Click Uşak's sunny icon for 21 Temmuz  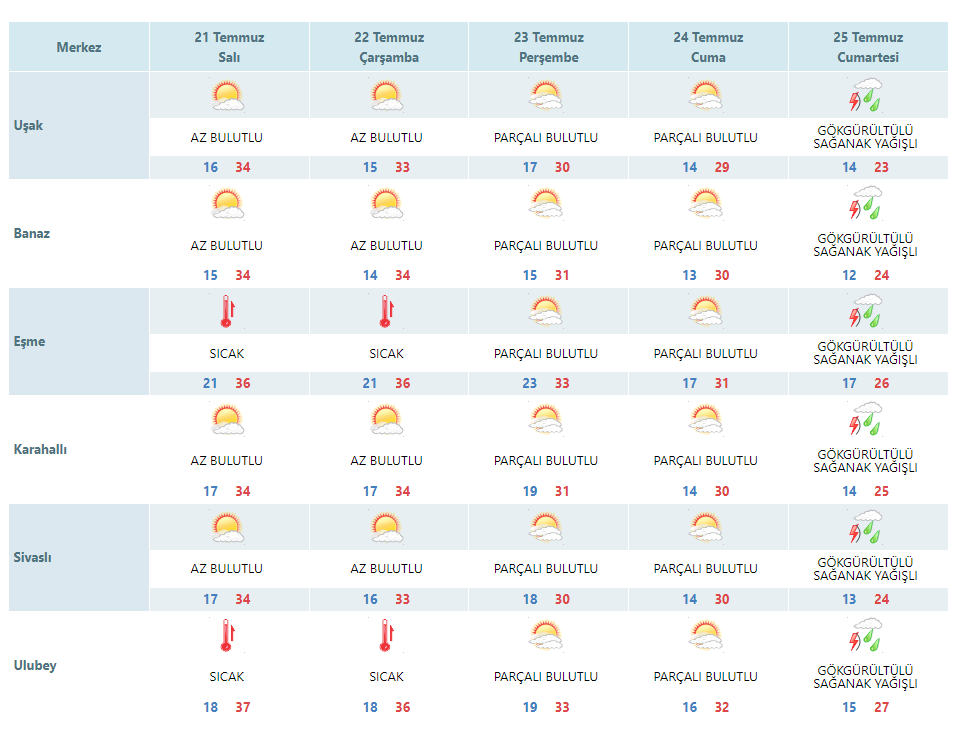pyautogui.click(x=228, y=96)
